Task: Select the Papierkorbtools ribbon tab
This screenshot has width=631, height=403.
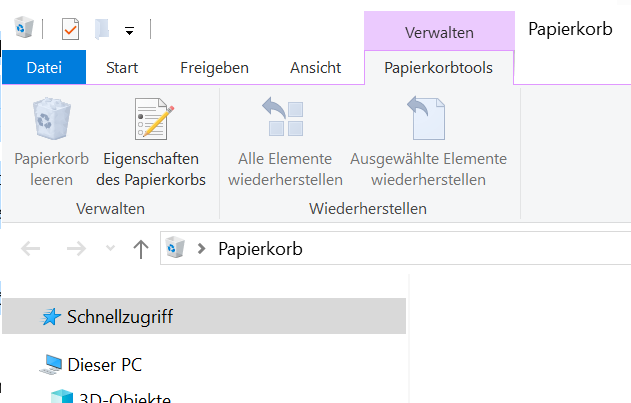Action: click(439, 68)
